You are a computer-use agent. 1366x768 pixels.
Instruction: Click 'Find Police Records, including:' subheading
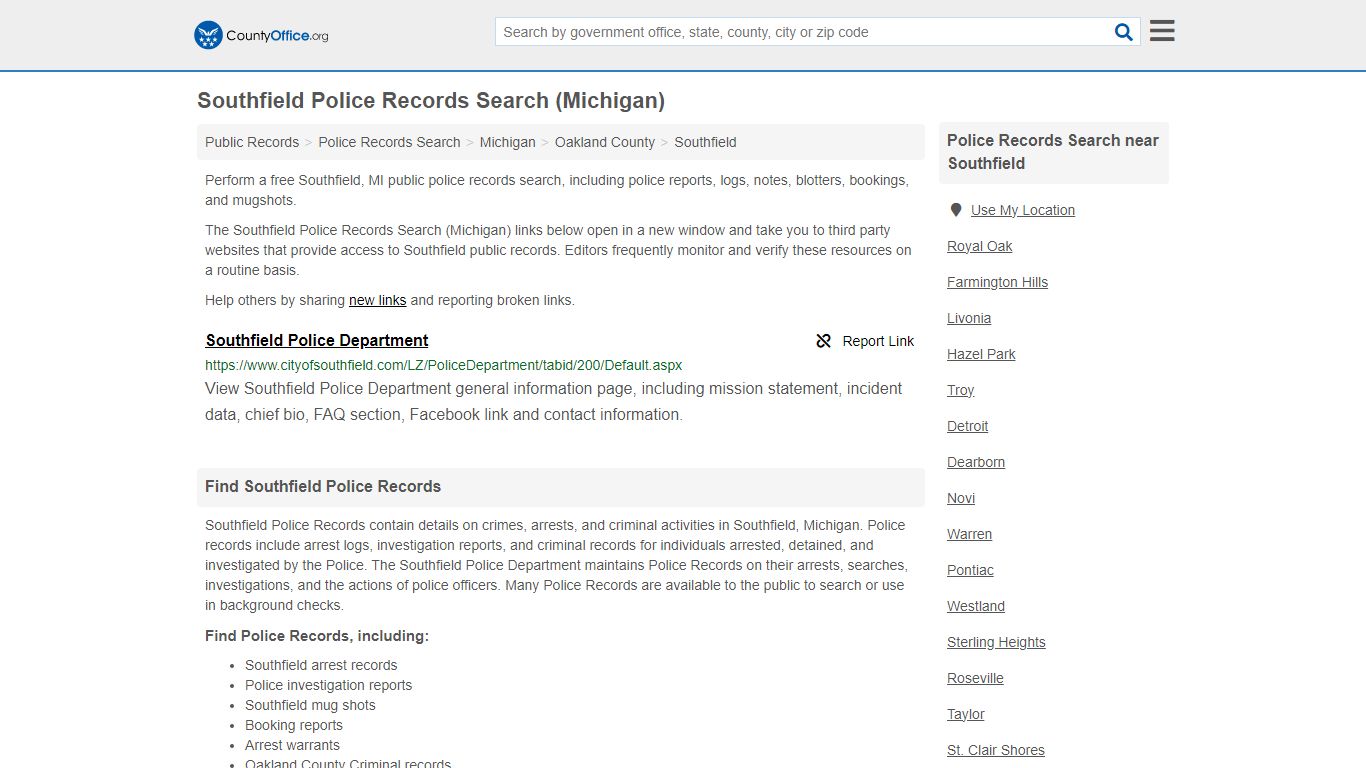[317, 636]
